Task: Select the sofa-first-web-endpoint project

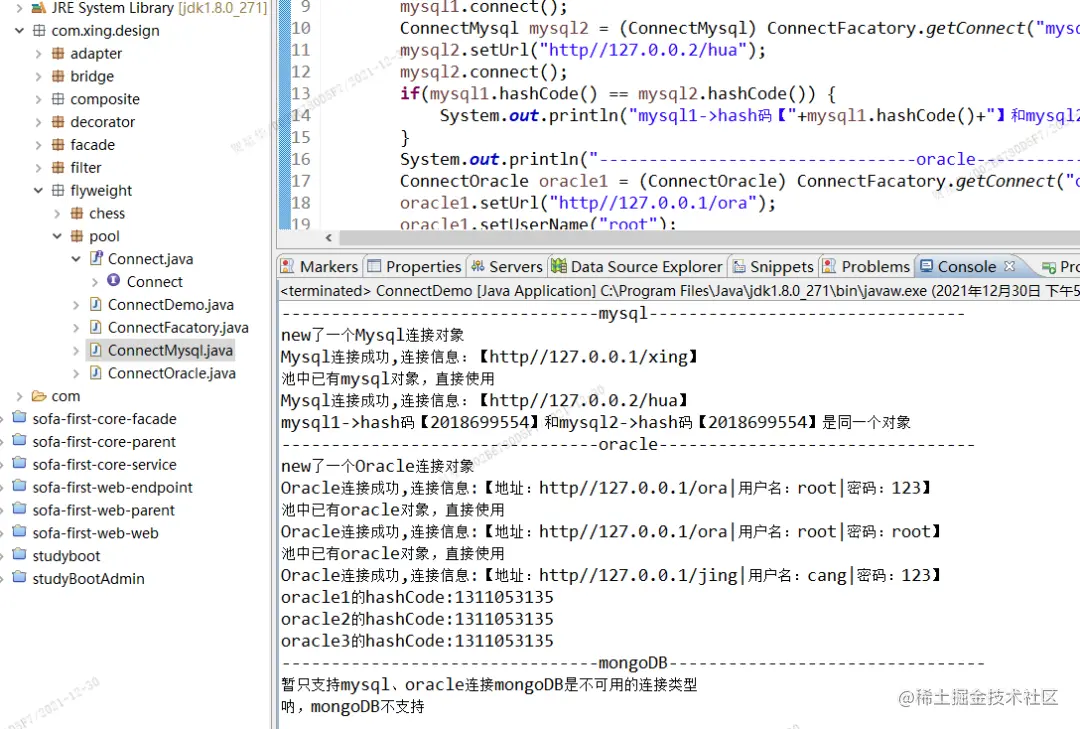Action: click(x=112, y=487)
